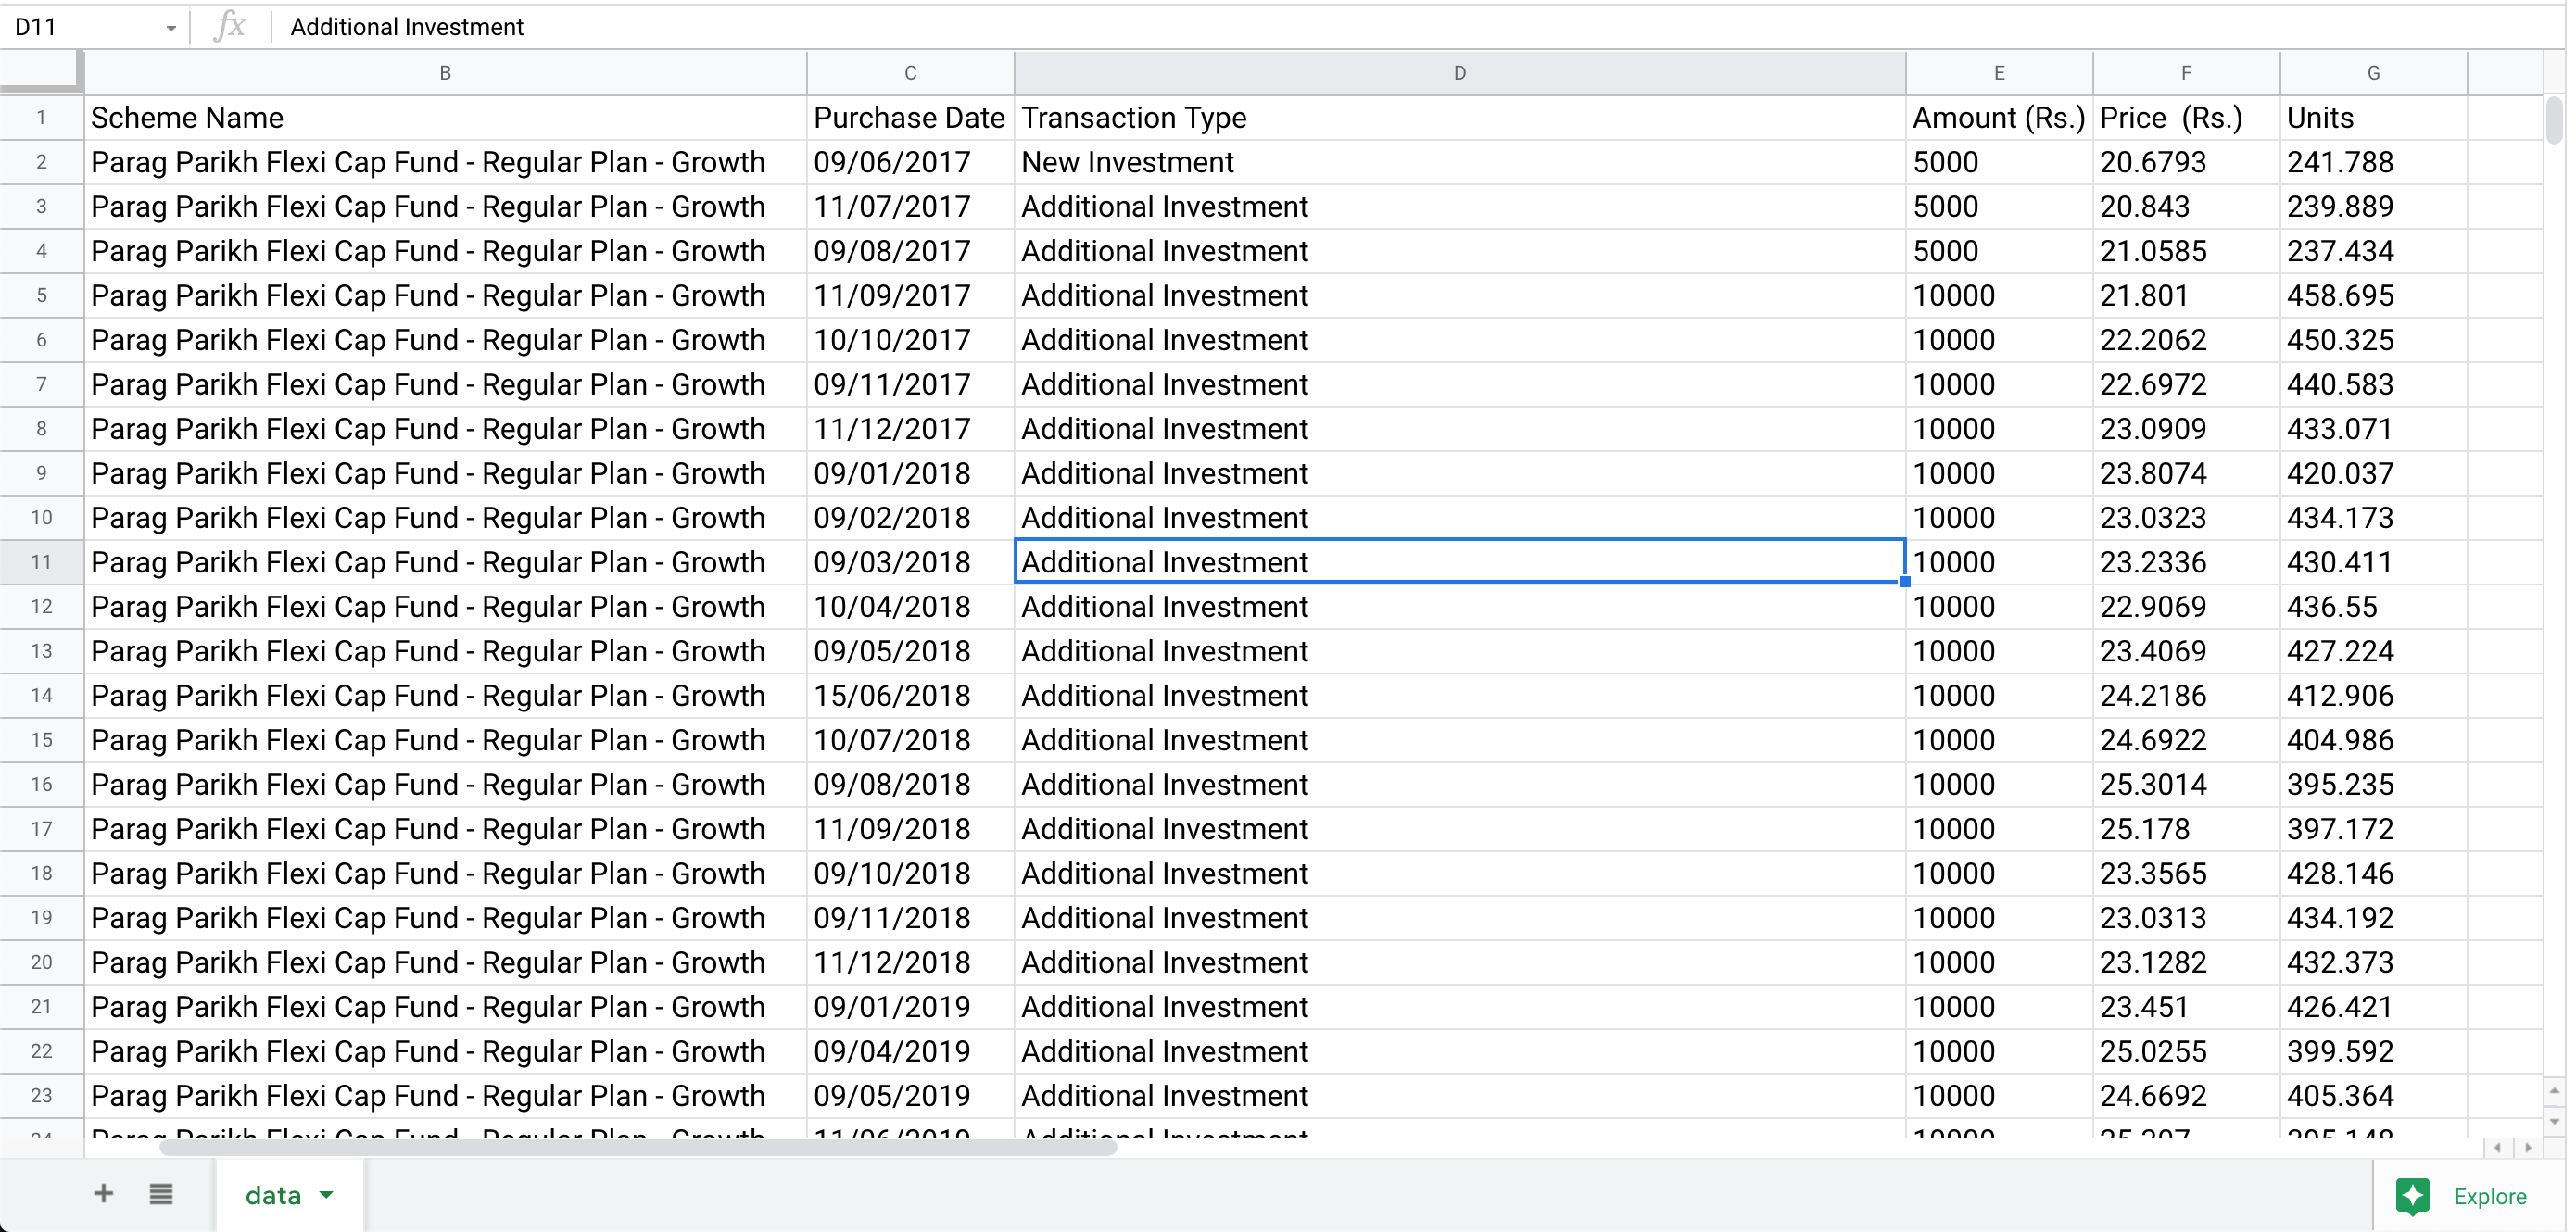Viewport: 2576px width, 1232px height.
Task: Click the Amount (Rs.) header cell
Action: pos(1999,118)
